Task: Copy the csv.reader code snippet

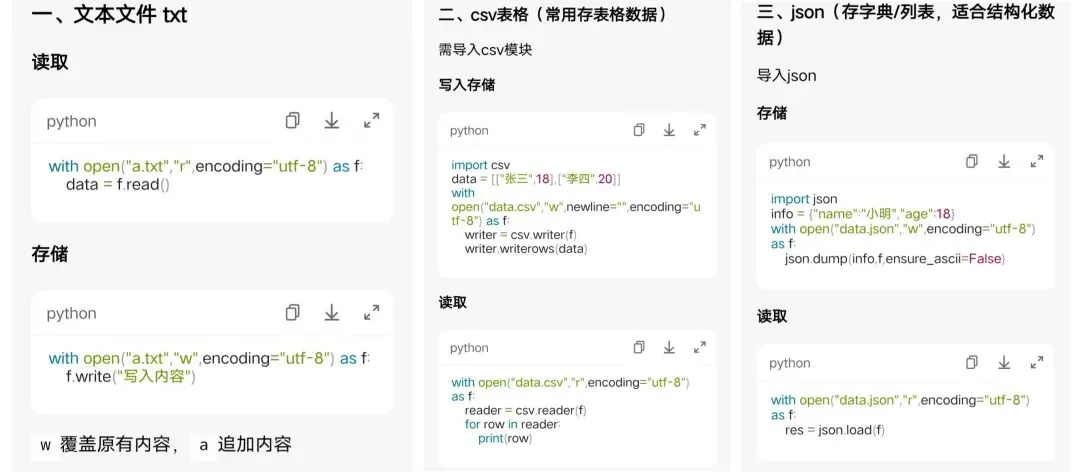Action: click(x=639, y=347)
